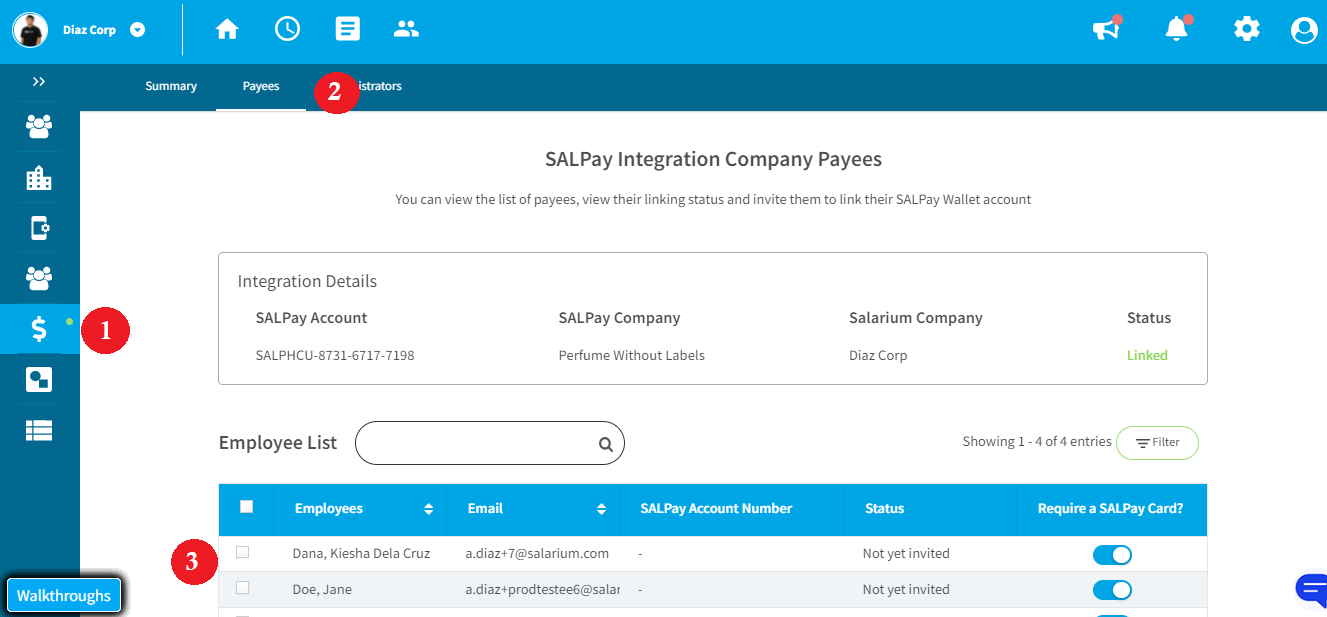Switch to the Payees tab
This screenshot has width=1327, height=617.
(x=261, y=86)
